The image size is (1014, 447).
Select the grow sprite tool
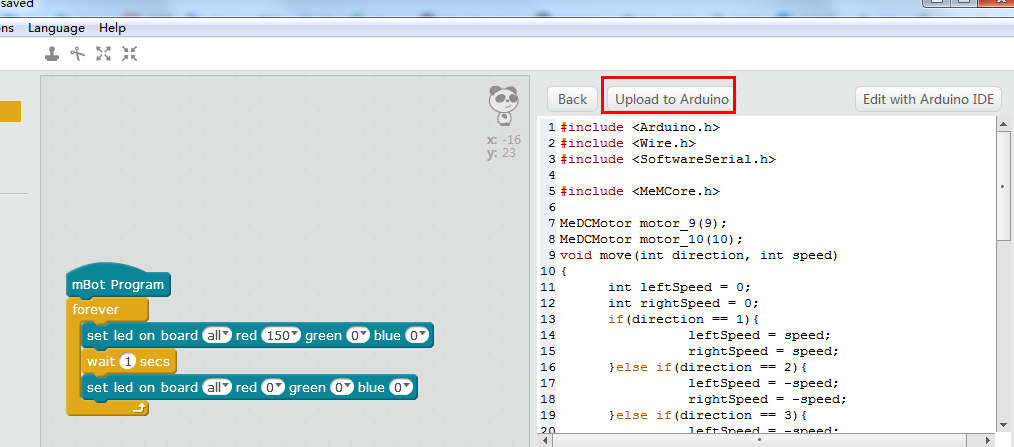[103, 54]
